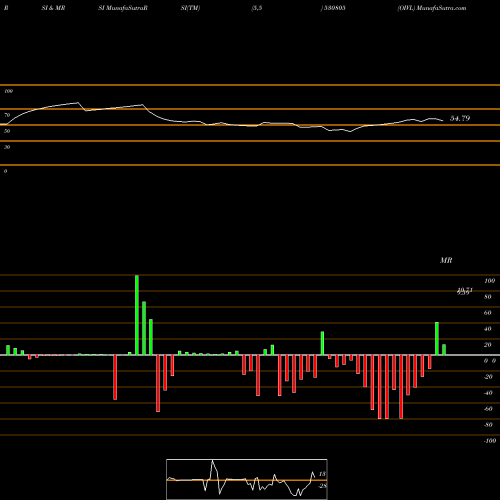Click the -40 label on MR axis
Viewport: 500px width, 500px height.
(x=488, y=393)
